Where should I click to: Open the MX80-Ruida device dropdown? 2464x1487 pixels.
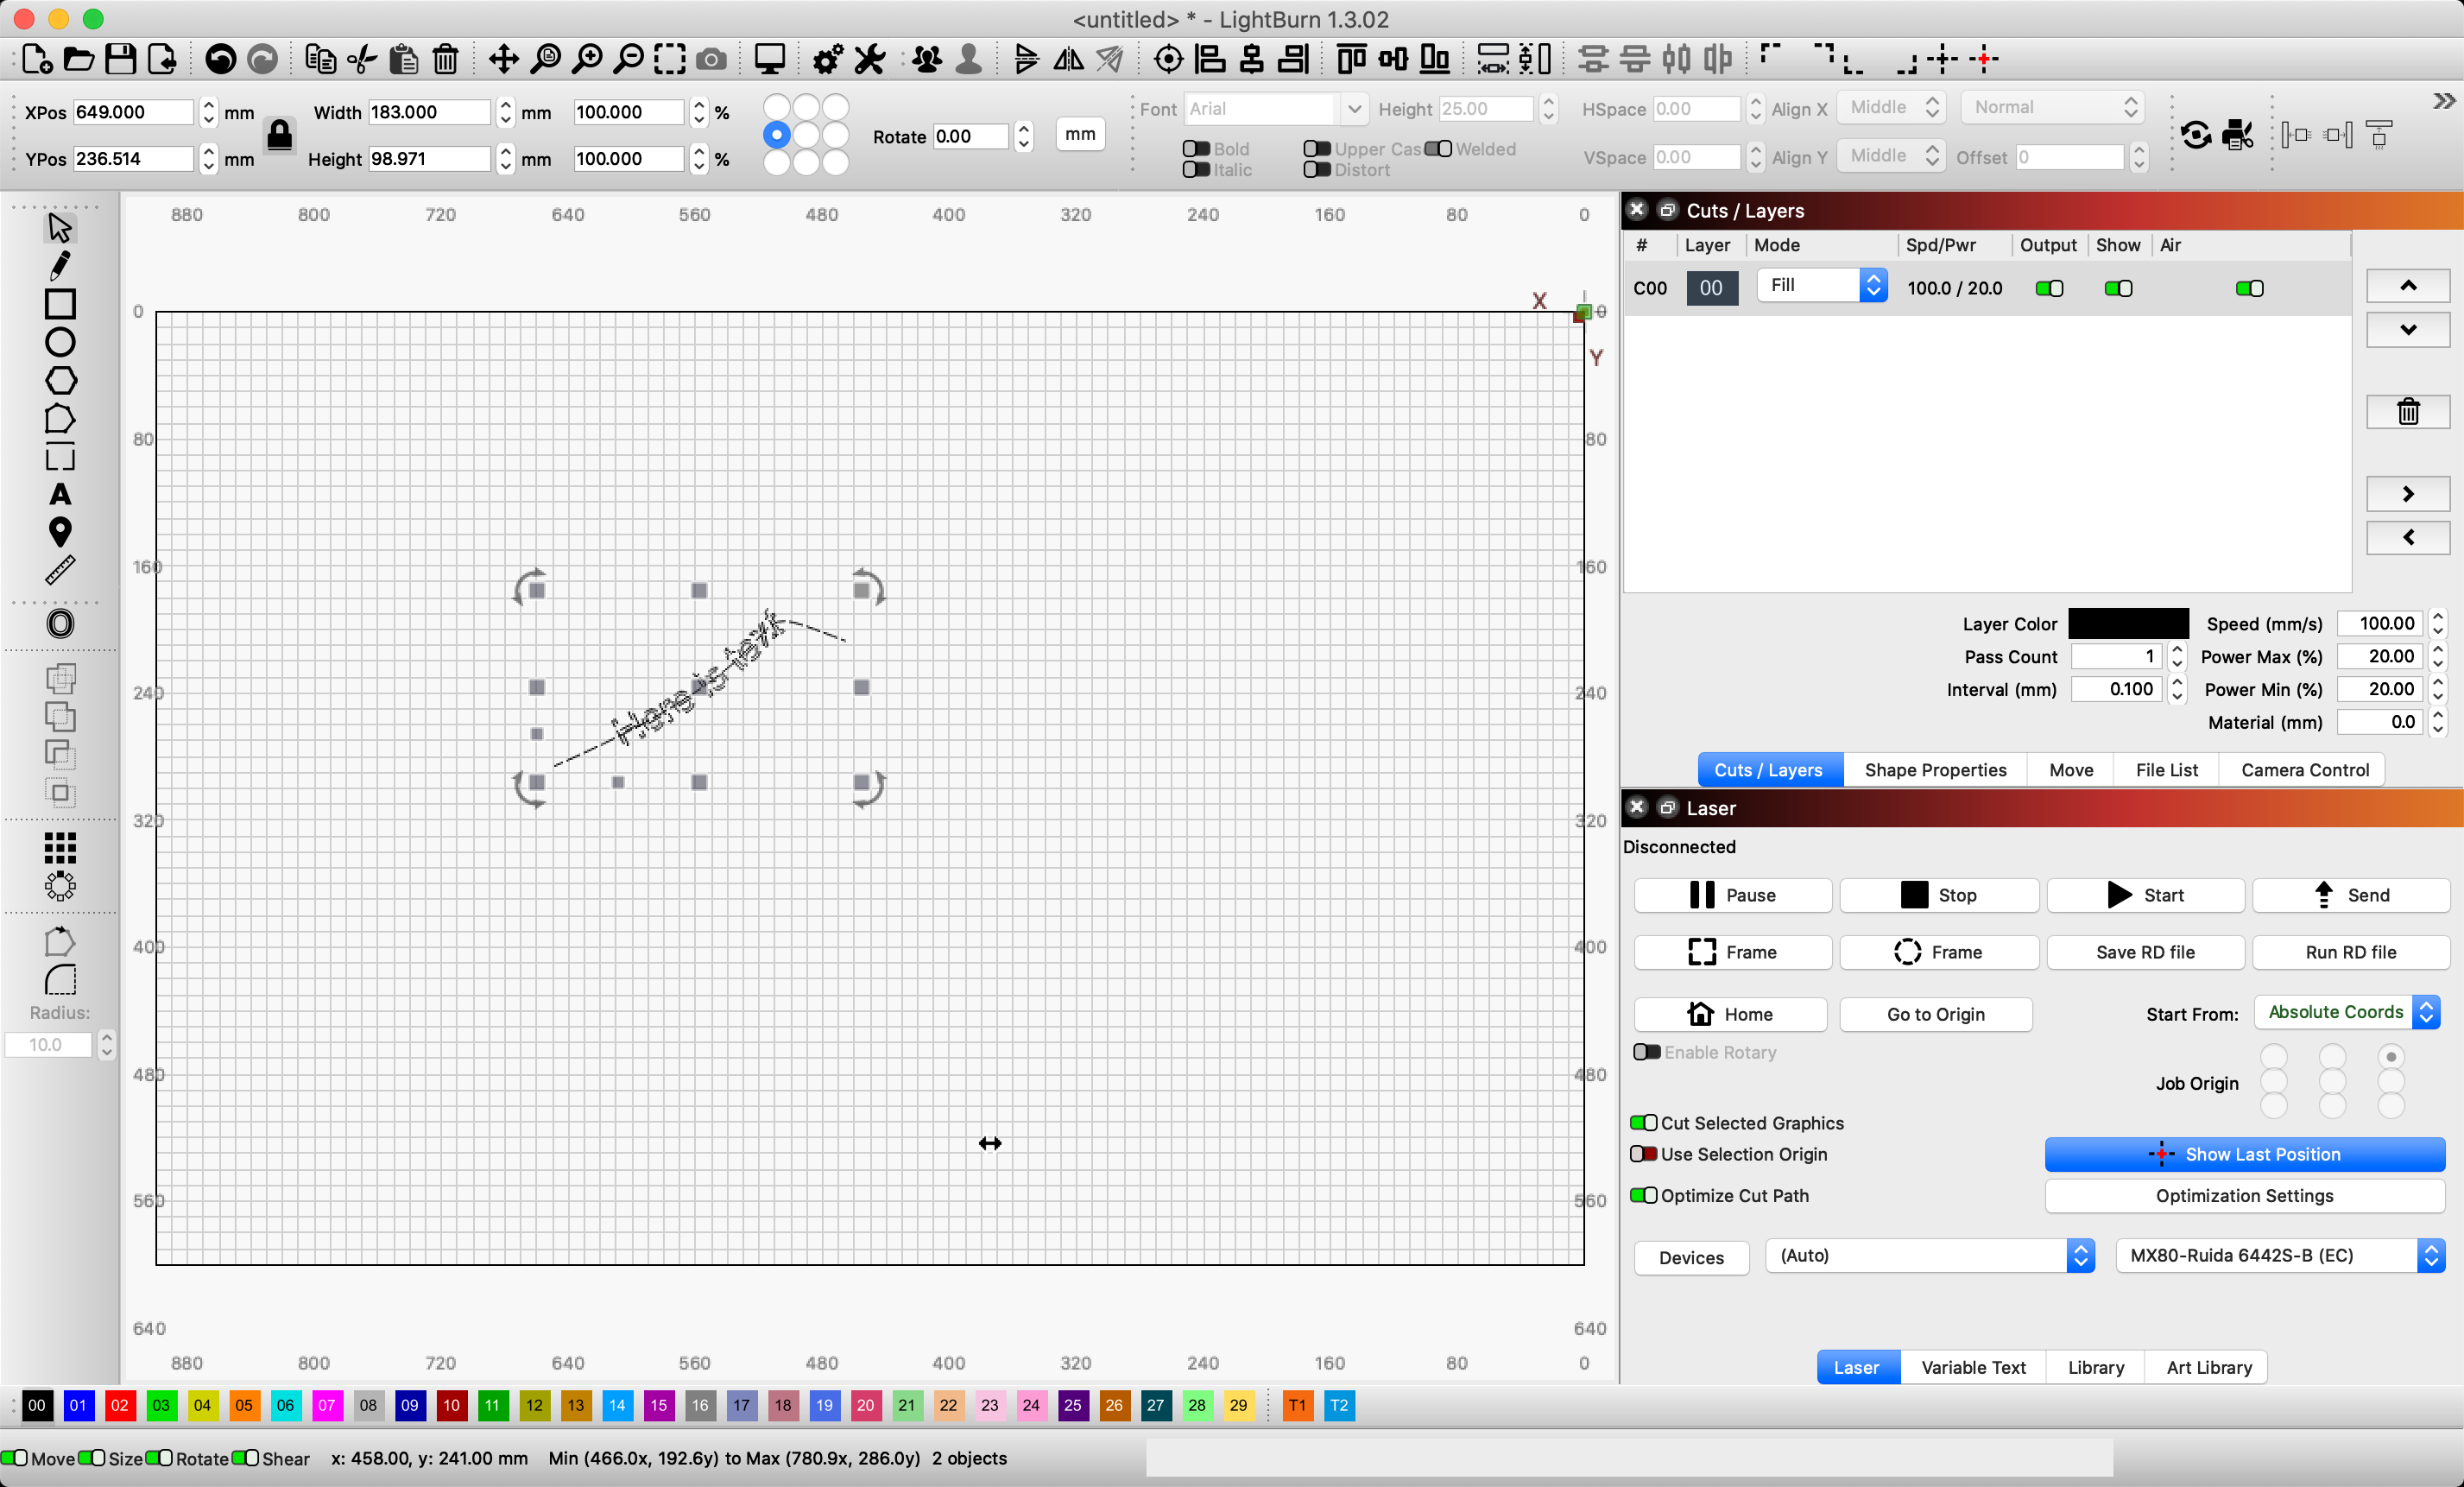2280,1256
